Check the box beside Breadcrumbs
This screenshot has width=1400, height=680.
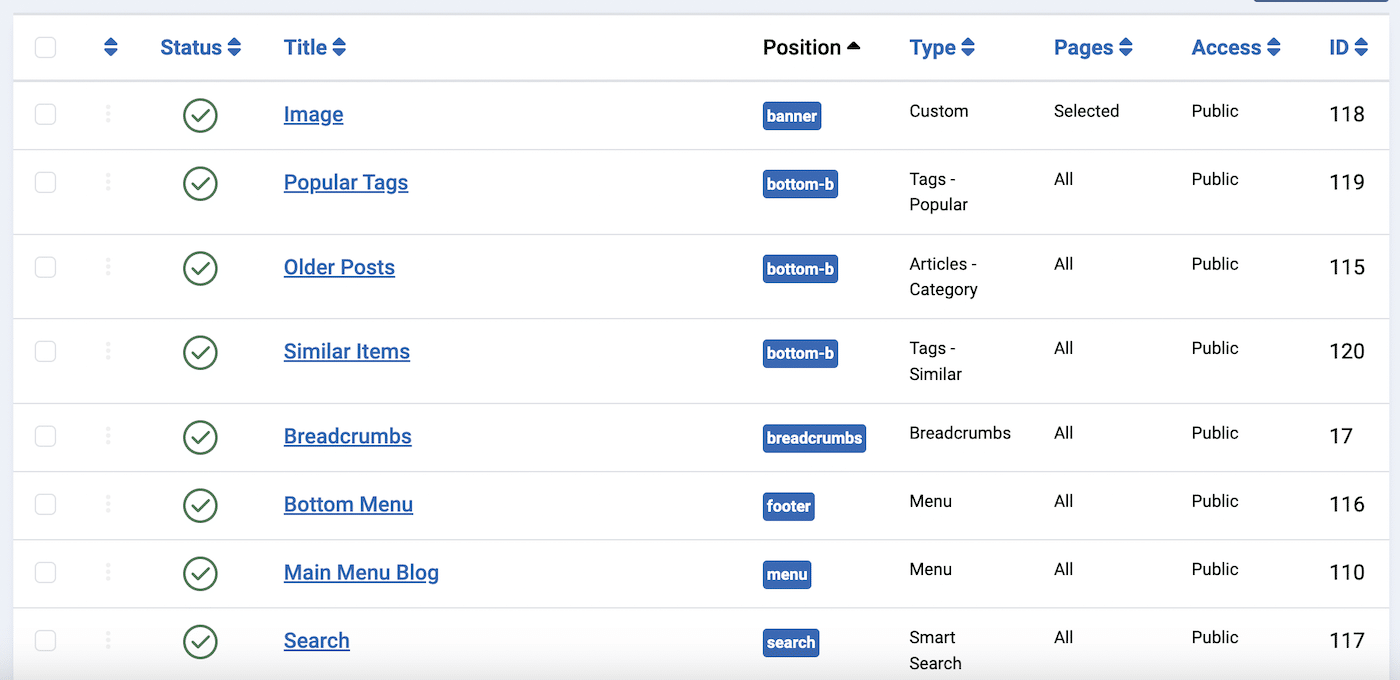pos(45,437)
